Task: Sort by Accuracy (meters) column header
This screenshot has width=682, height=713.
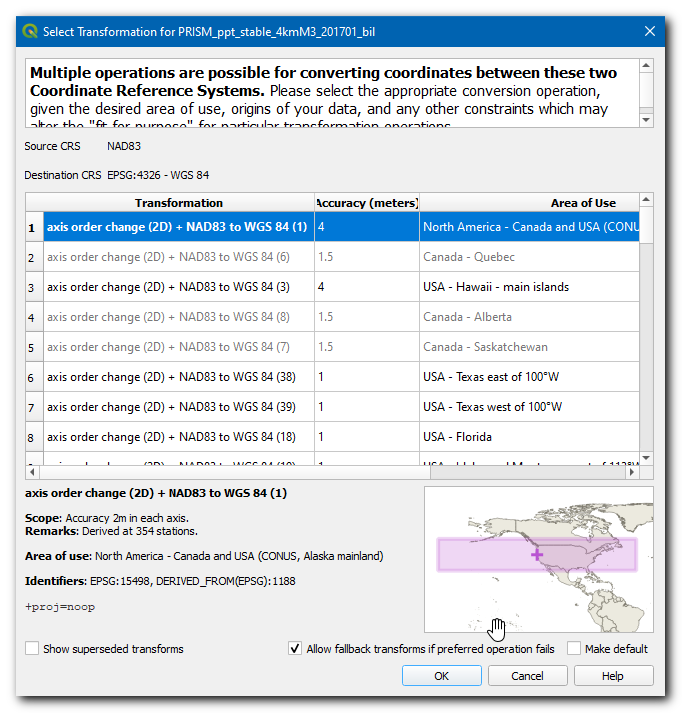Action: pos(367,202)
